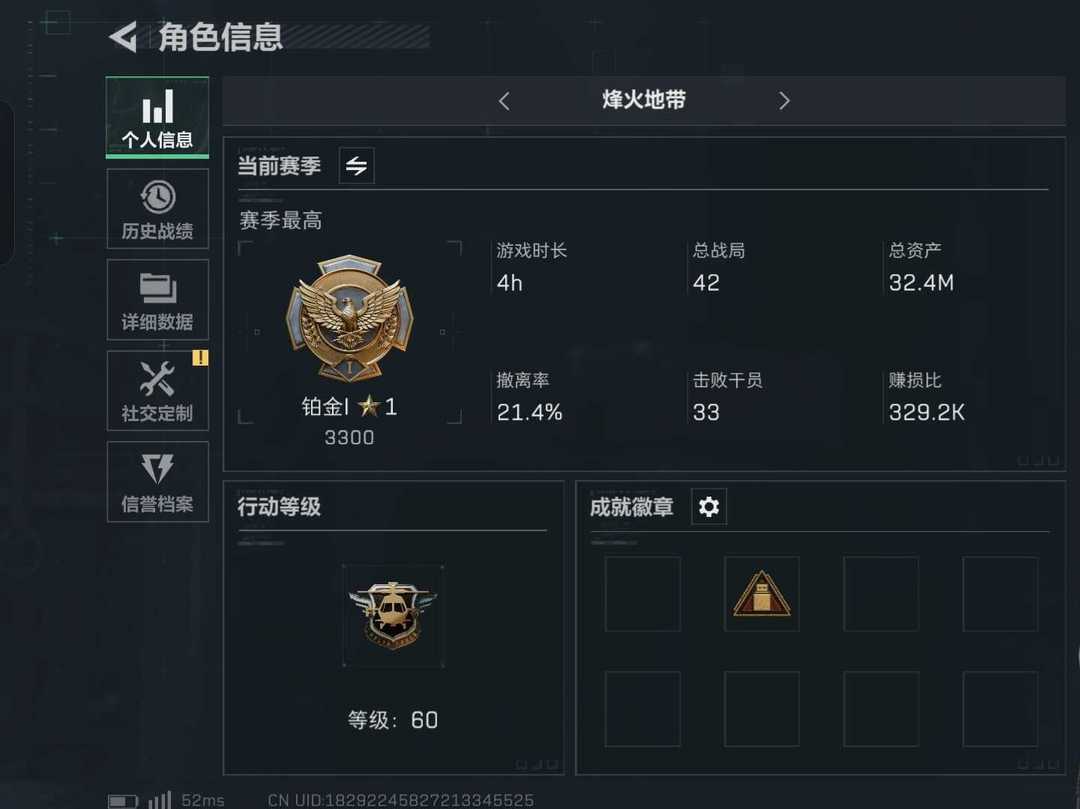Toggle season view with the swap arrows
1080x809 pixels.
coord(357,165)
